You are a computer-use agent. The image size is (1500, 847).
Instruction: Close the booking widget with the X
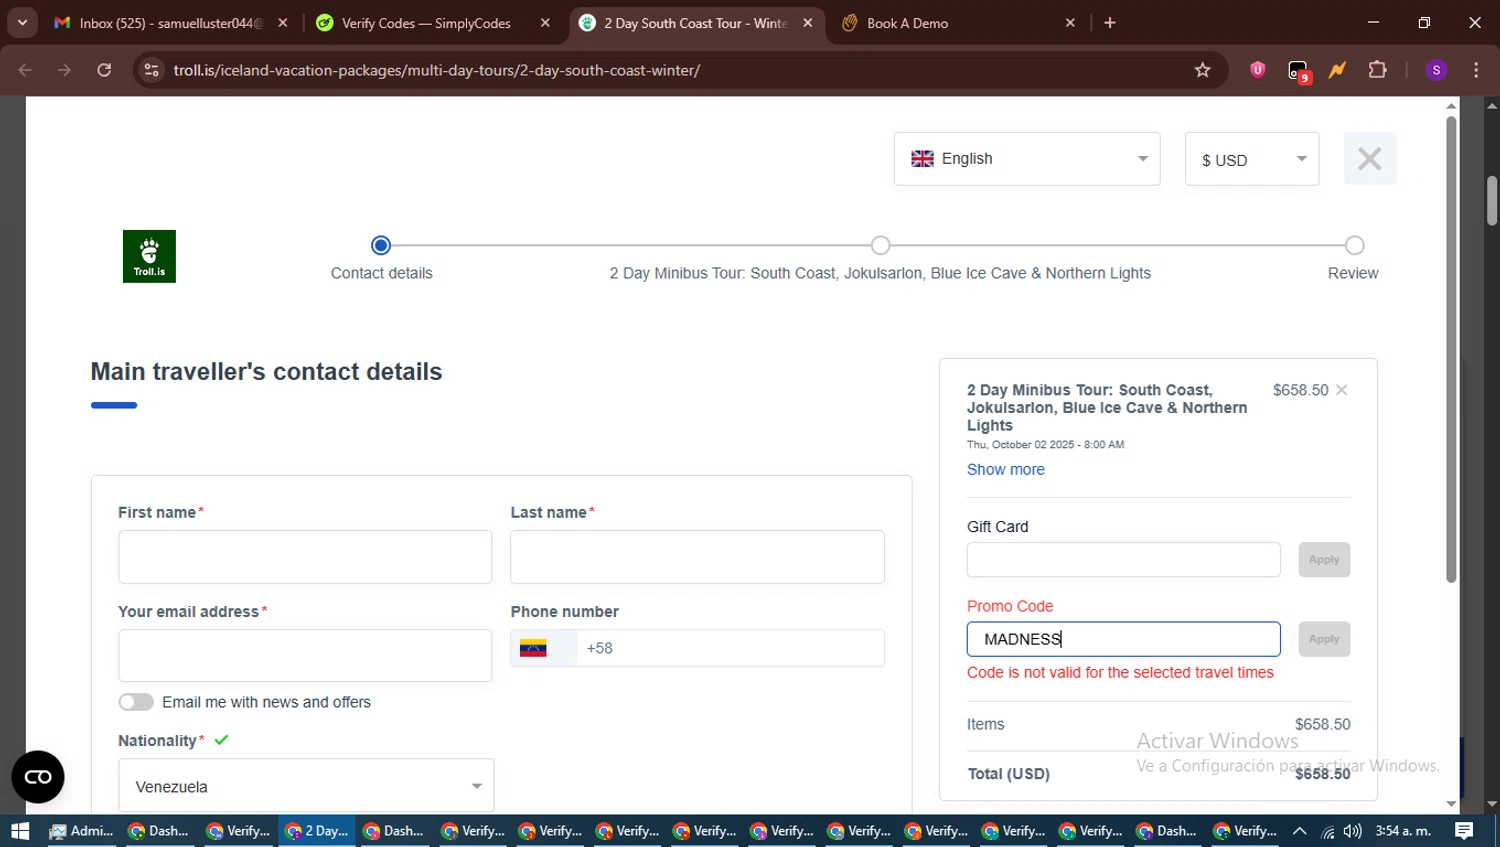pyautogui.click(x=1369, y=158)
